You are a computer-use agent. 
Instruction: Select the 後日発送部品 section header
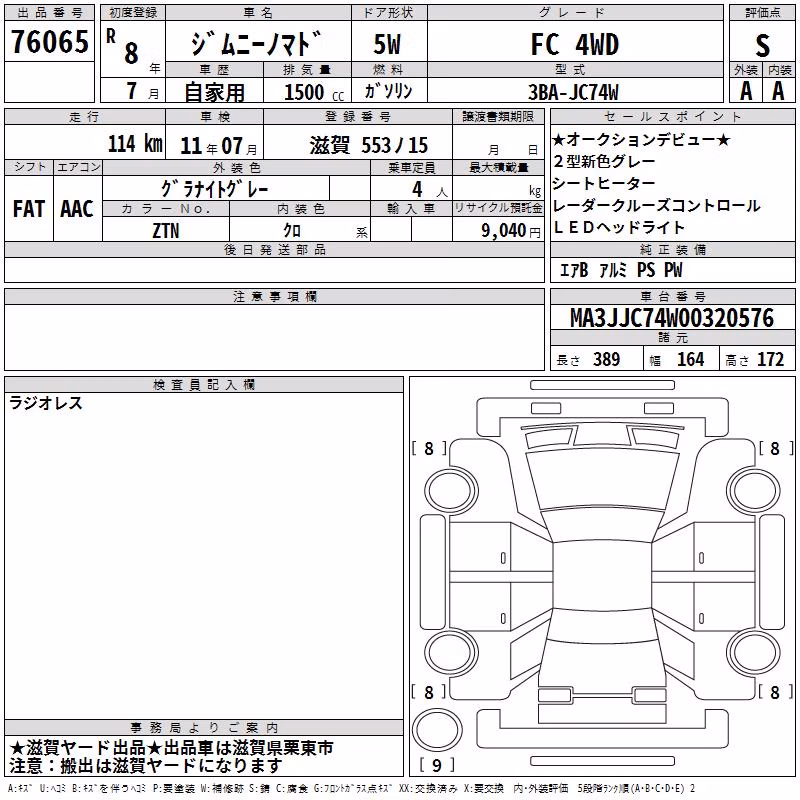275,249
